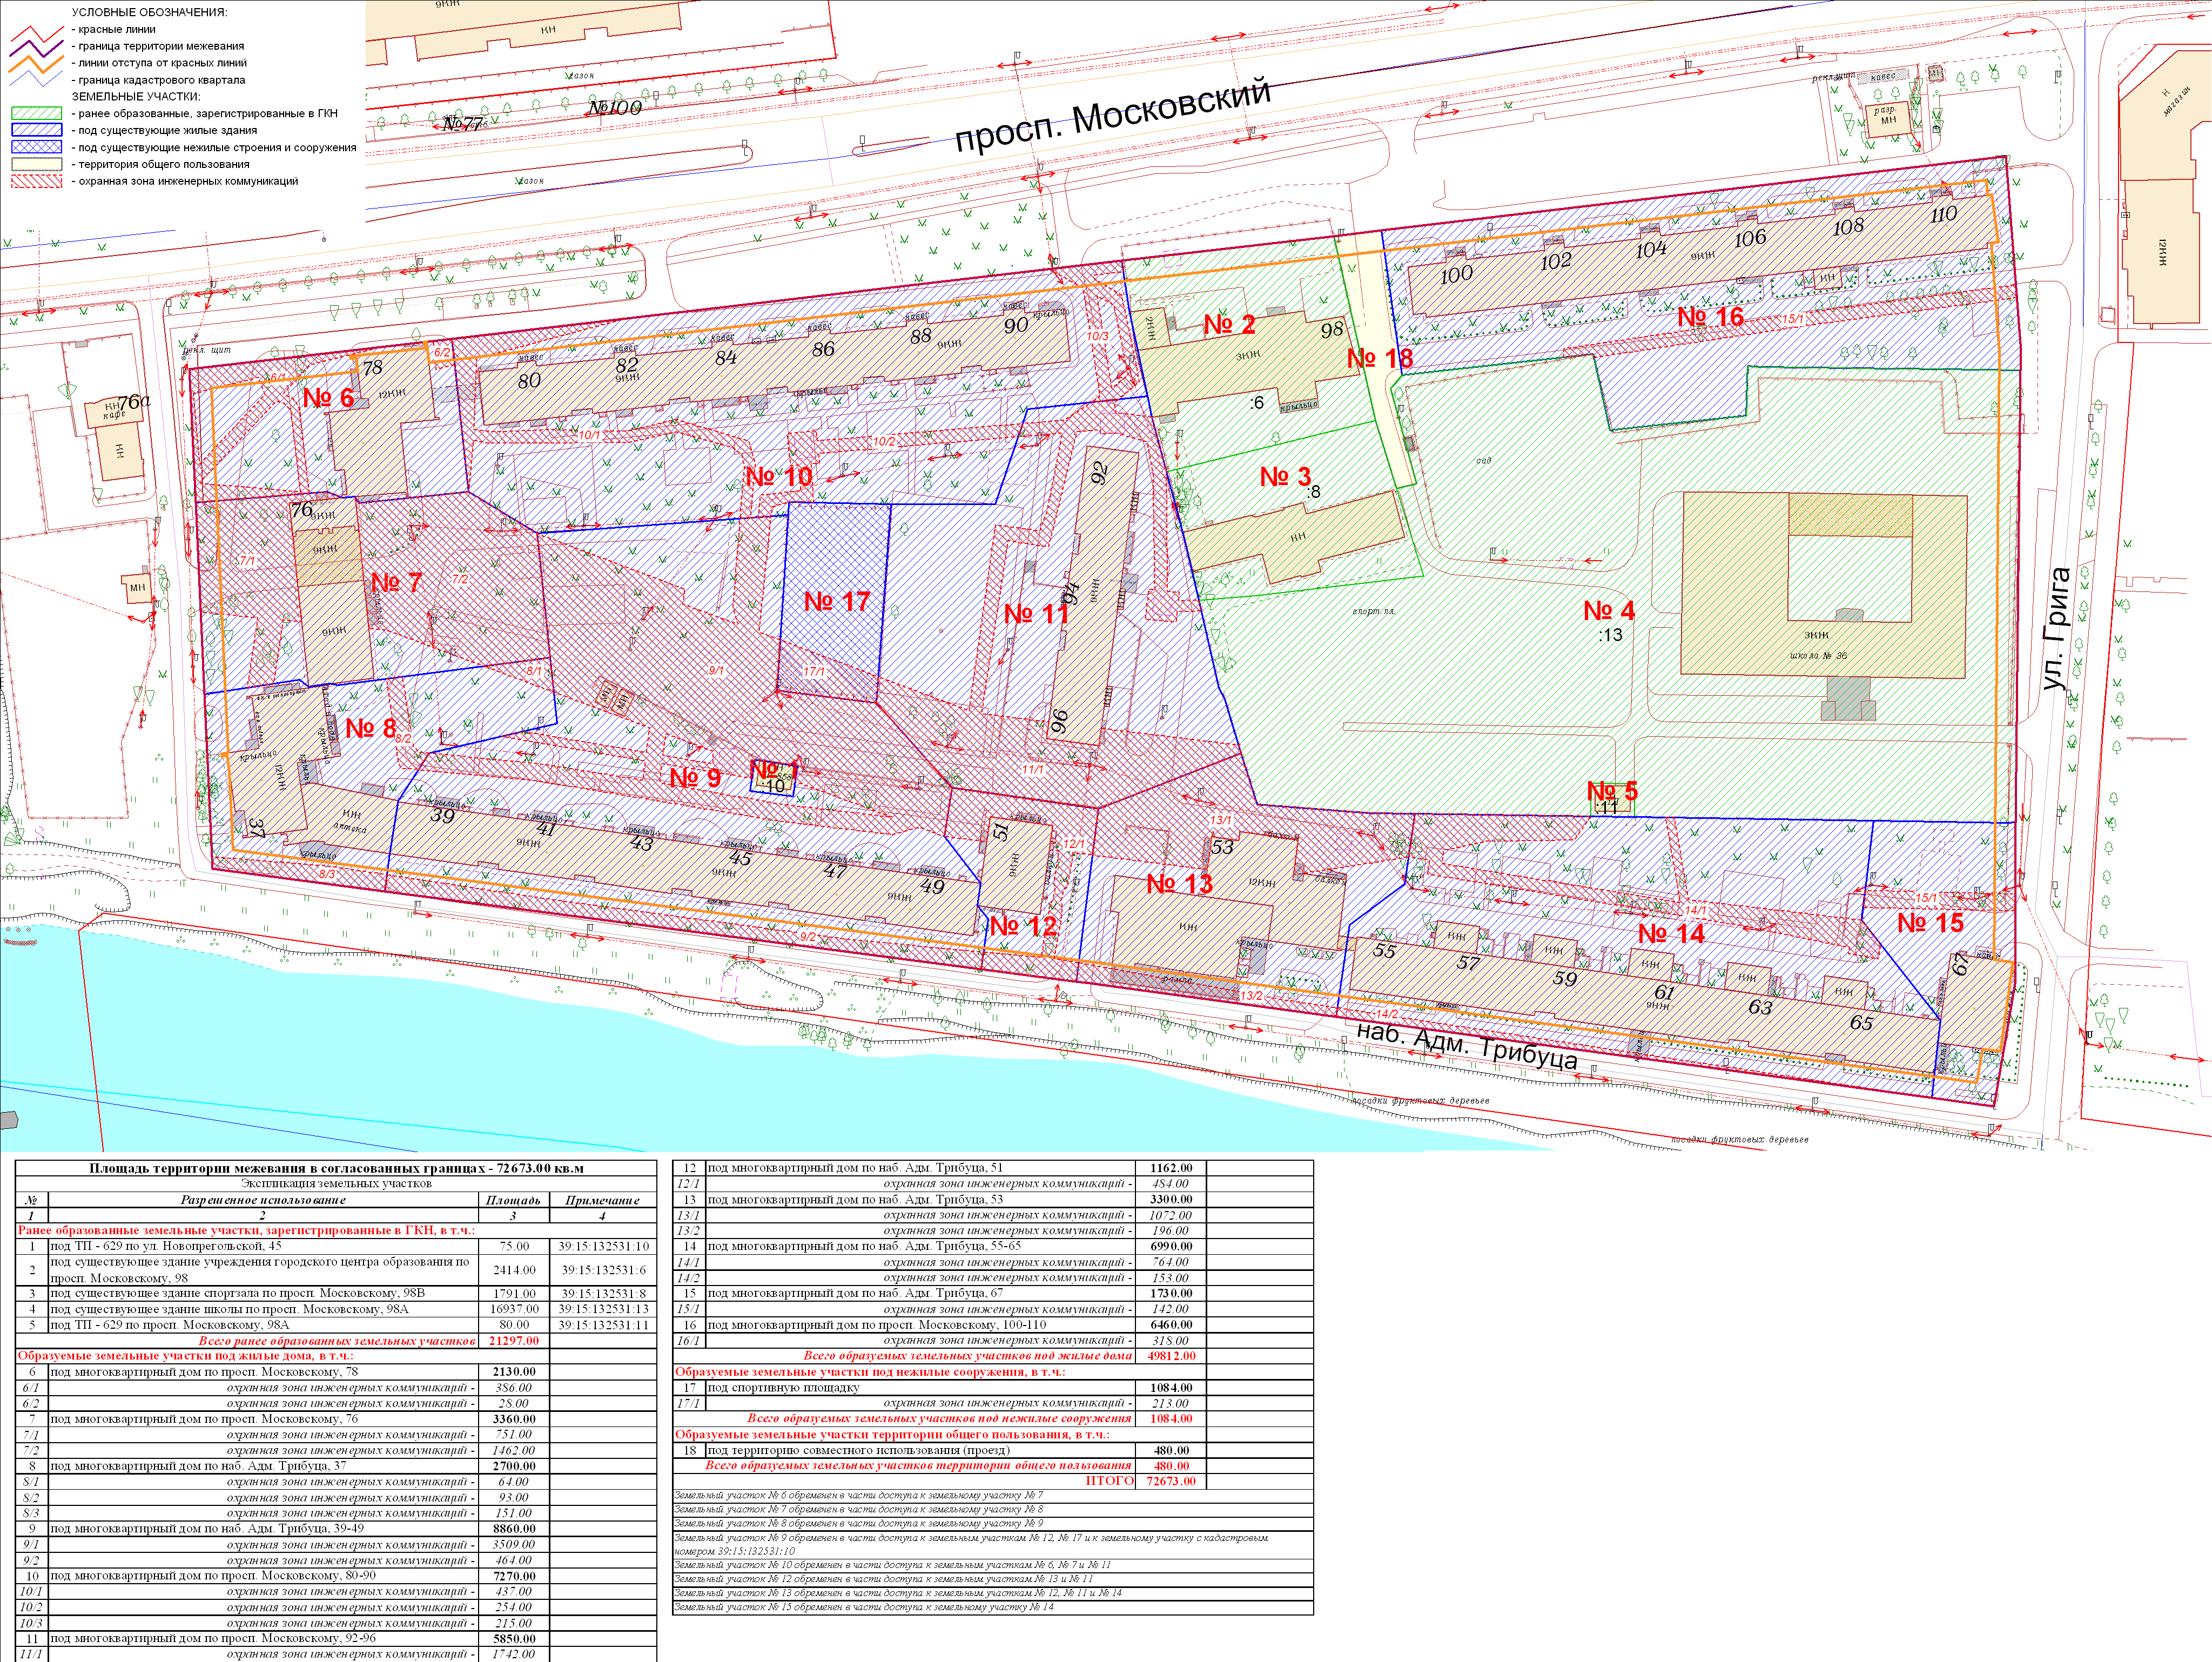Viewport: 2212px width, 1662px height.
Task: Click the beige common-use territory swatch
Action: coord(36,165)
